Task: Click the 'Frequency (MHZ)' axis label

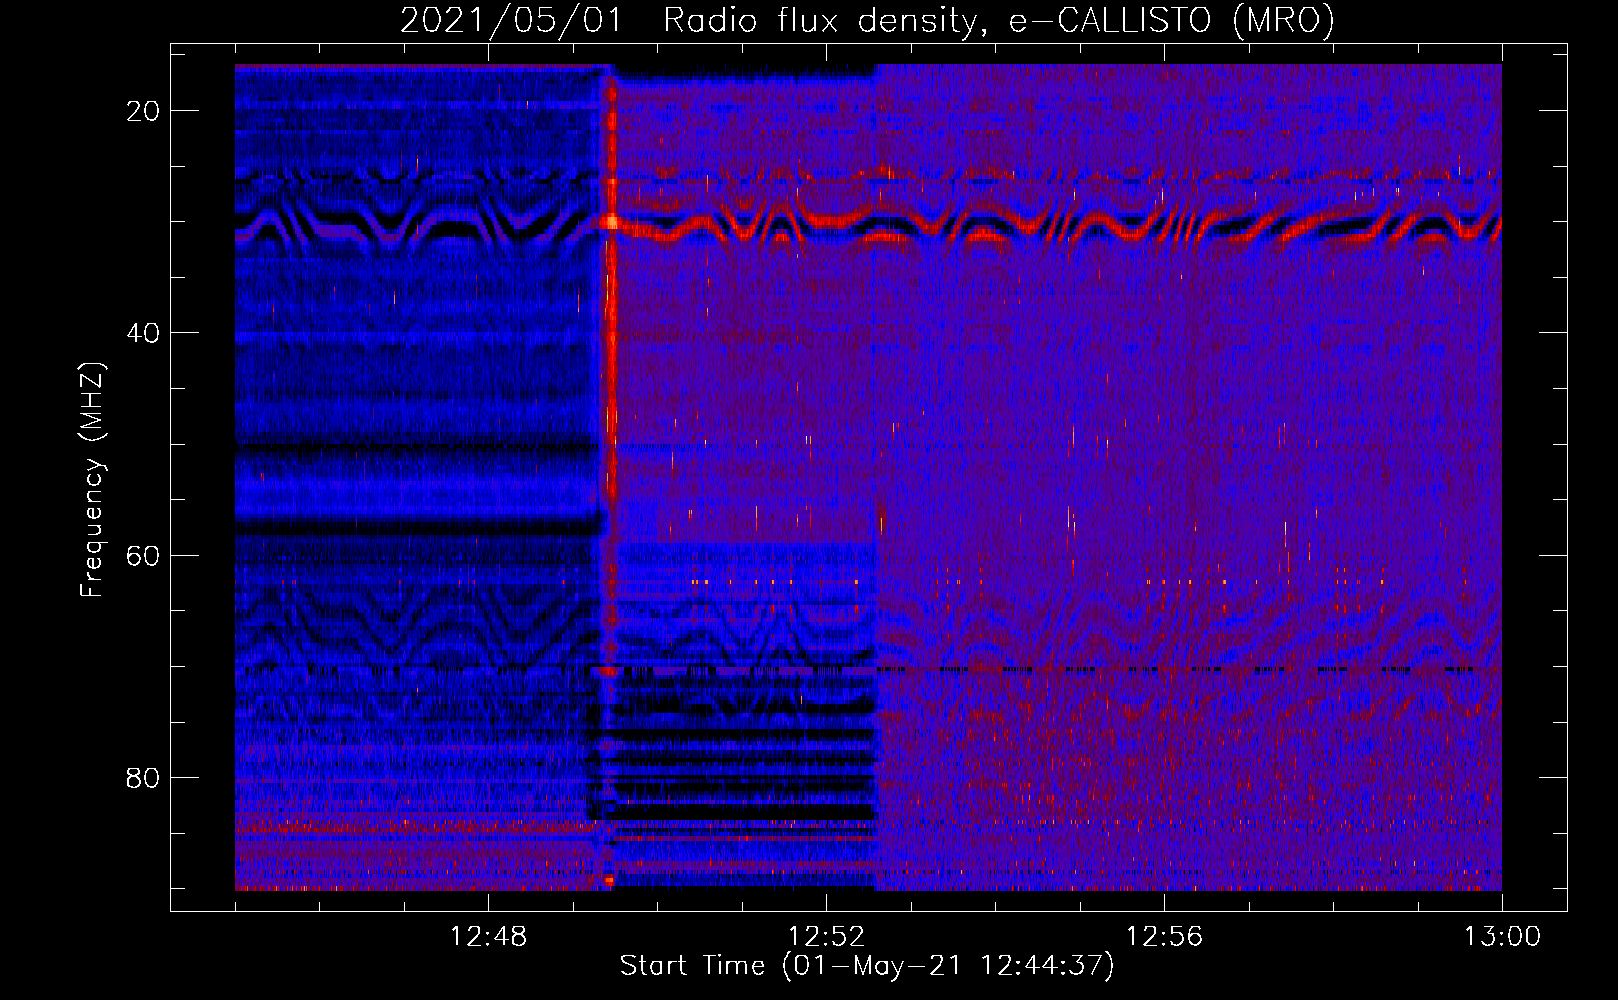Action: (x=92, y=479)
